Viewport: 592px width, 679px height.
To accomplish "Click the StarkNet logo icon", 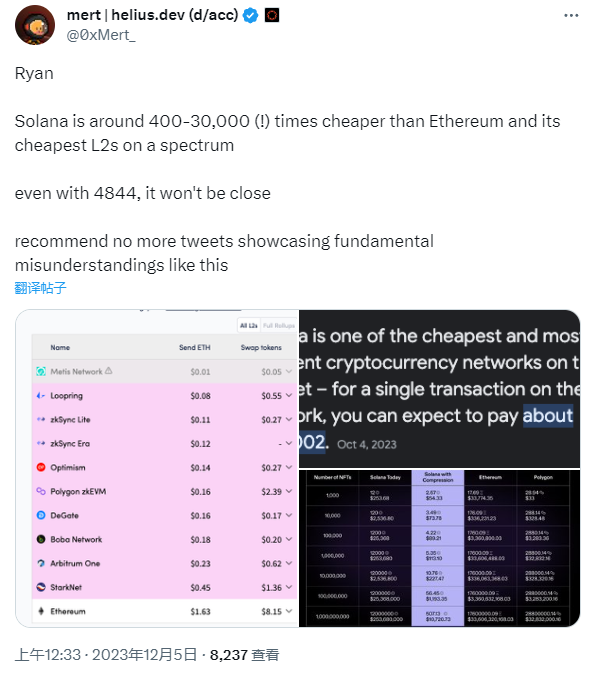I will tap(41, 587).
